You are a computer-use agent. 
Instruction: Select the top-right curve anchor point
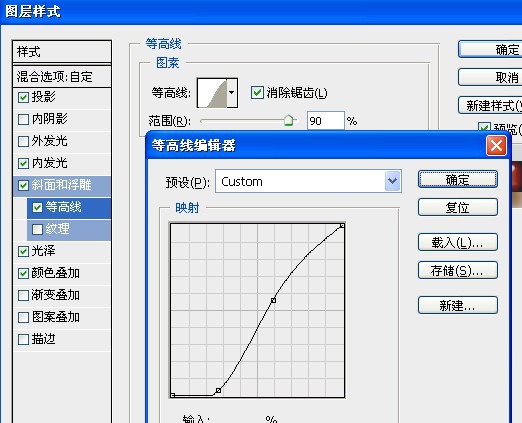(x=342, y=226)
